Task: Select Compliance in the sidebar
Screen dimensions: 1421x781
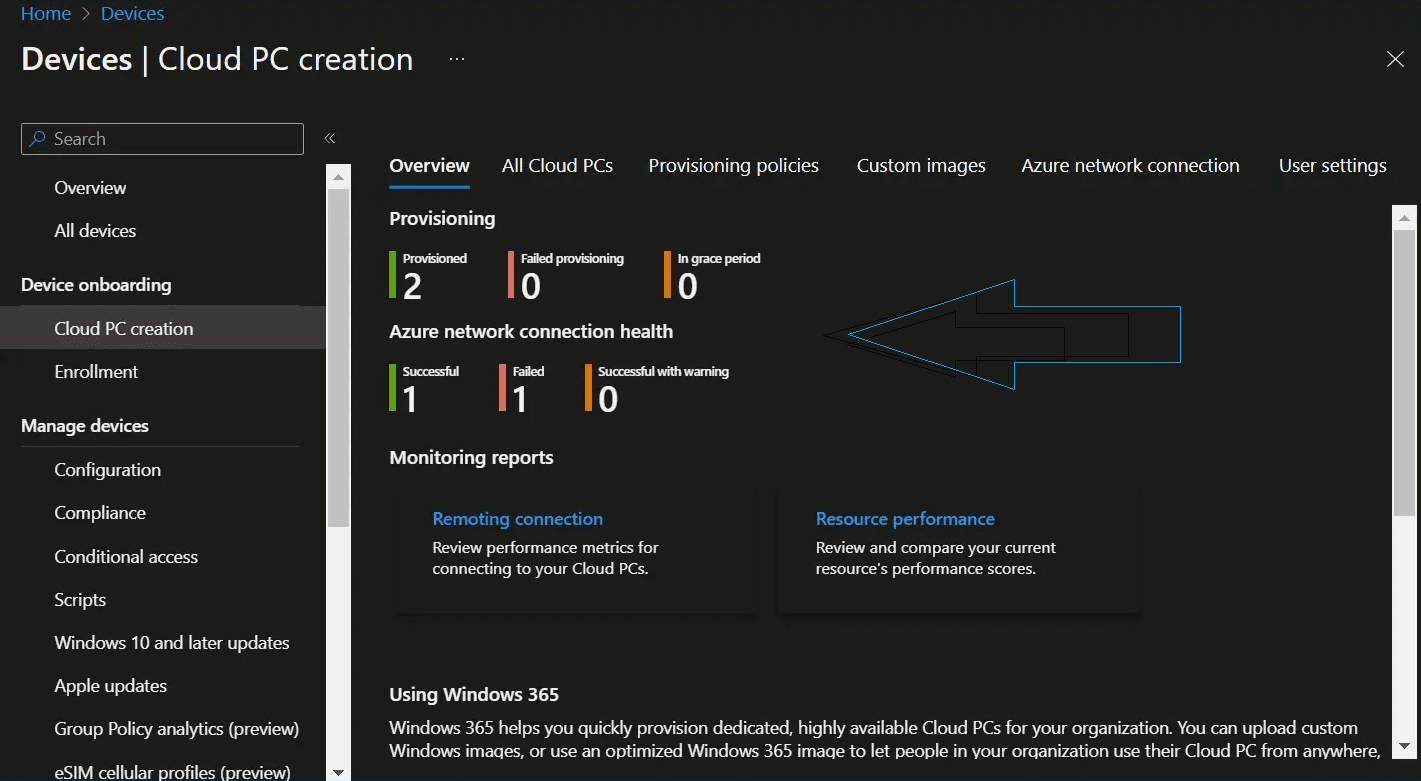Action: [x=100, y=512]
